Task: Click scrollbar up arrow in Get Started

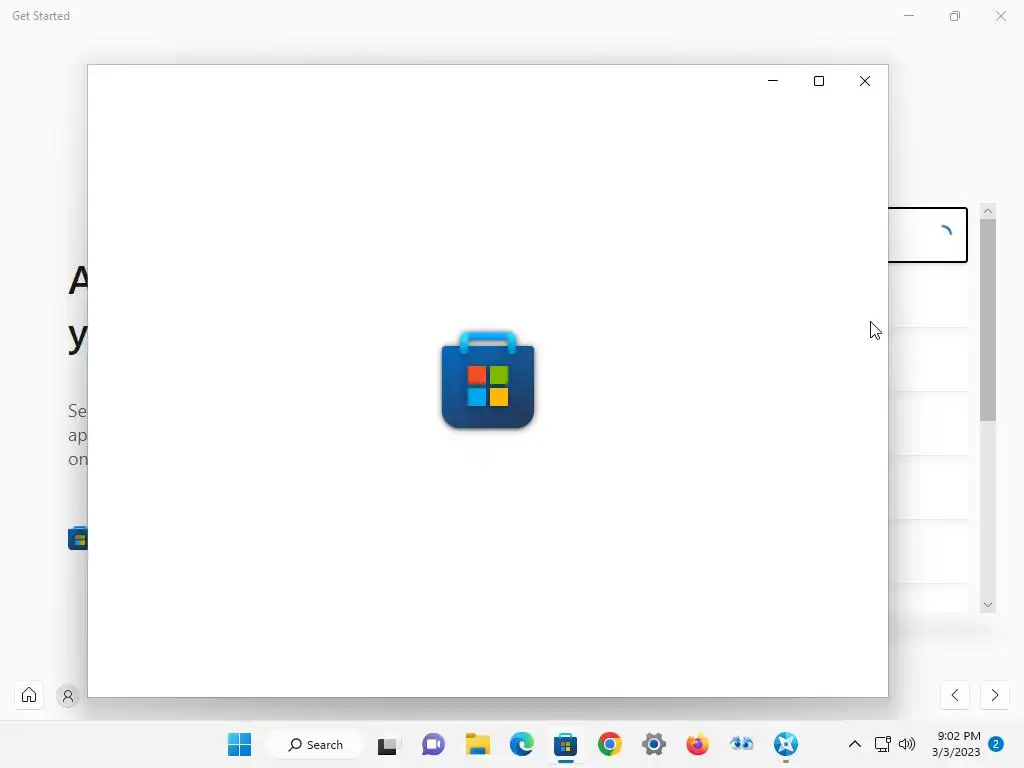Action: click(x=987, y=211)
